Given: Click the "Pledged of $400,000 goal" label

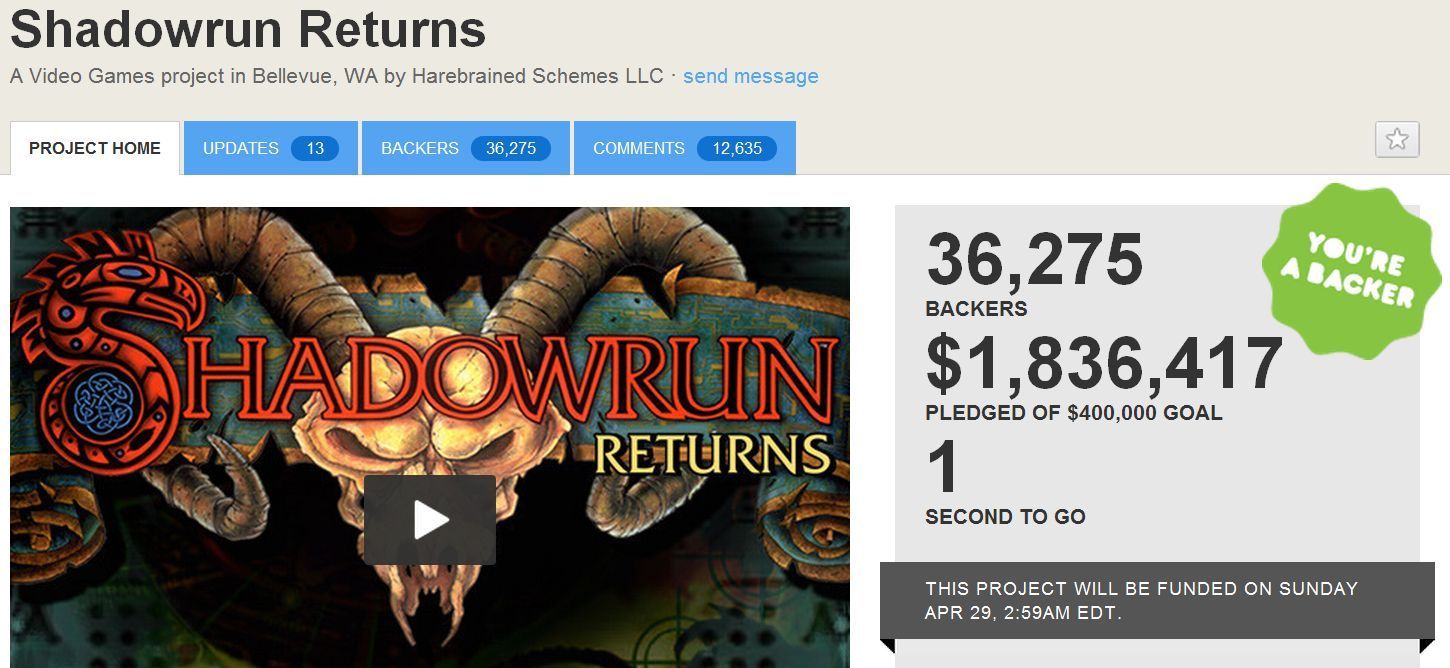Looking at the screenshot, I should 1073,413.
